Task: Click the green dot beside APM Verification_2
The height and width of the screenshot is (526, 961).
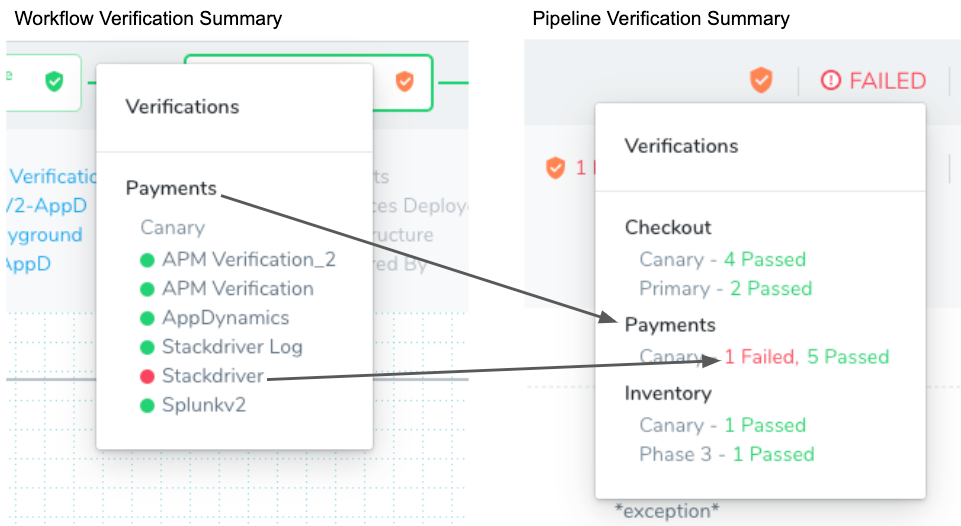Action: 147,260
